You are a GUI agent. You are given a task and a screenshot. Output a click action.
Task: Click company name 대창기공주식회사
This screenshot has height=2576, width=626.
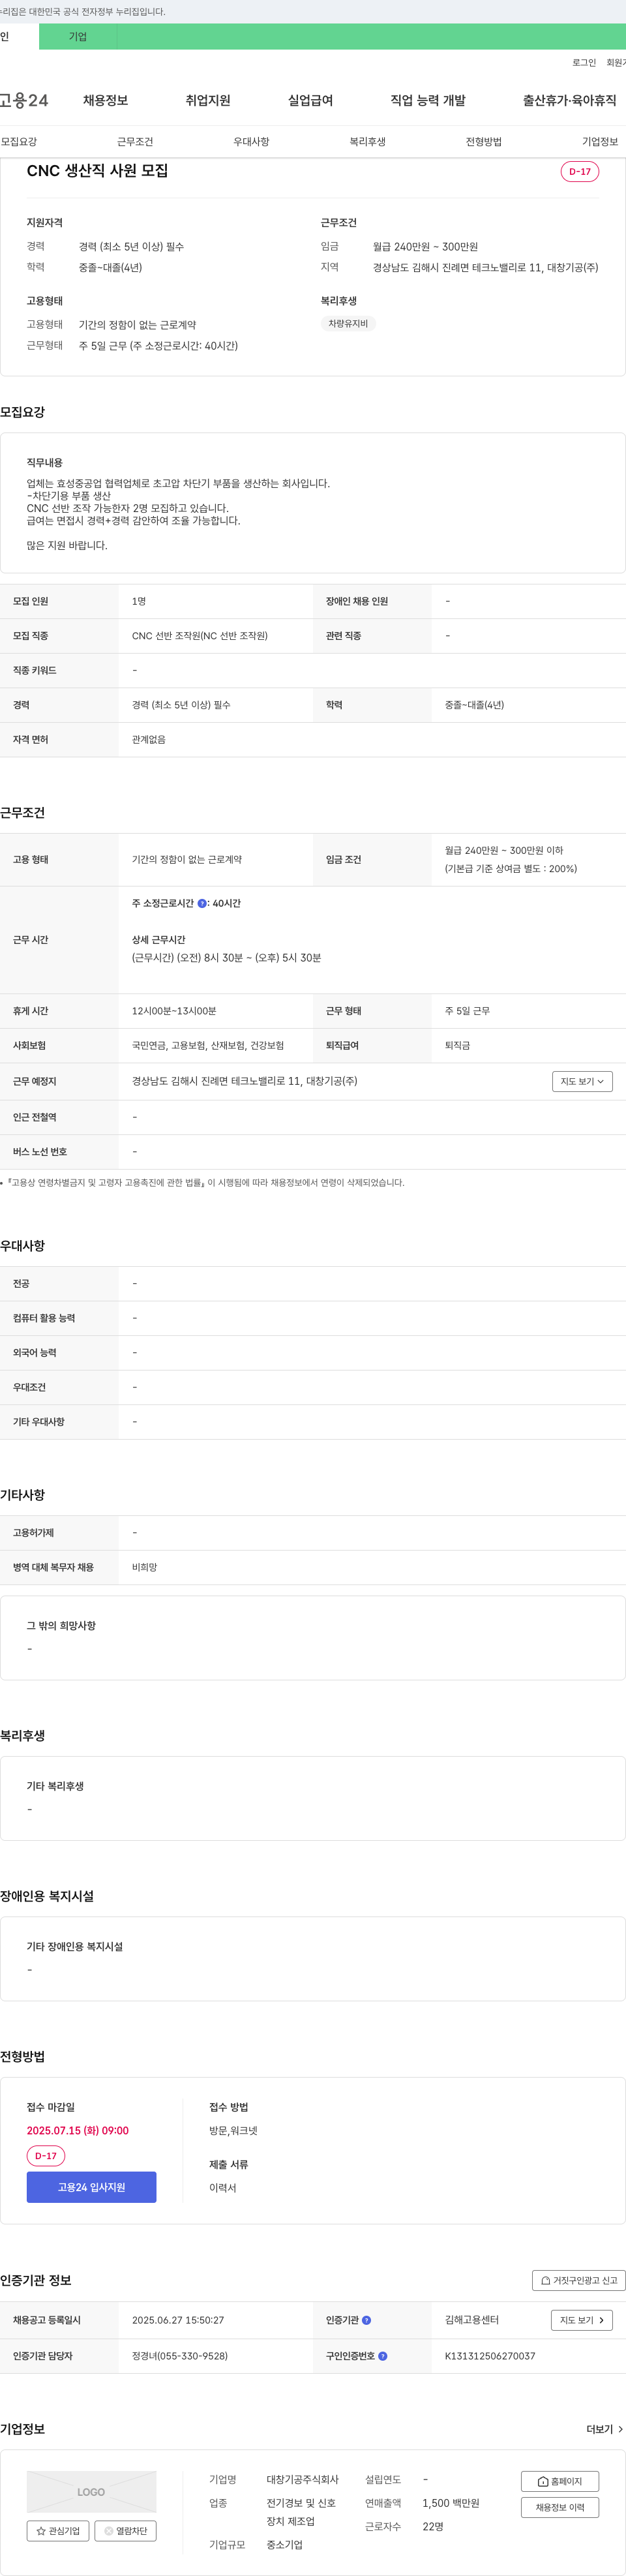click(302, 2480)
